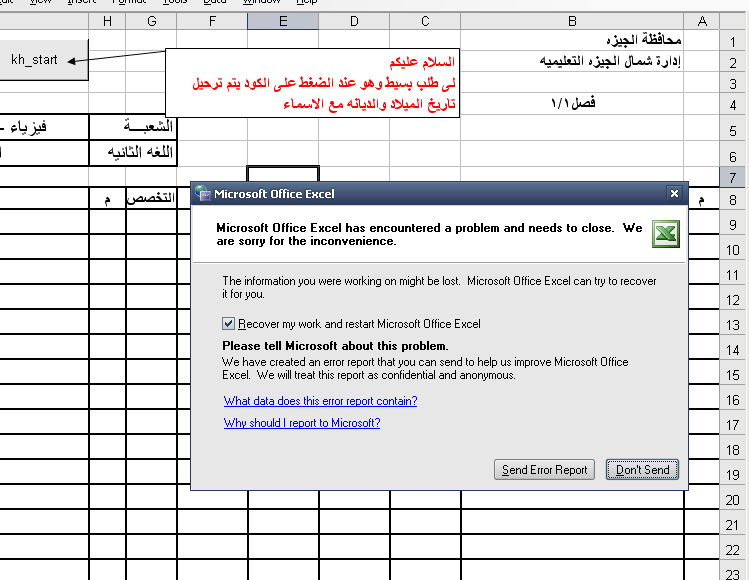The height and width of the screenshot is (580, 749).
Task: Click the Don't Send button
Action: pos(642,470)
